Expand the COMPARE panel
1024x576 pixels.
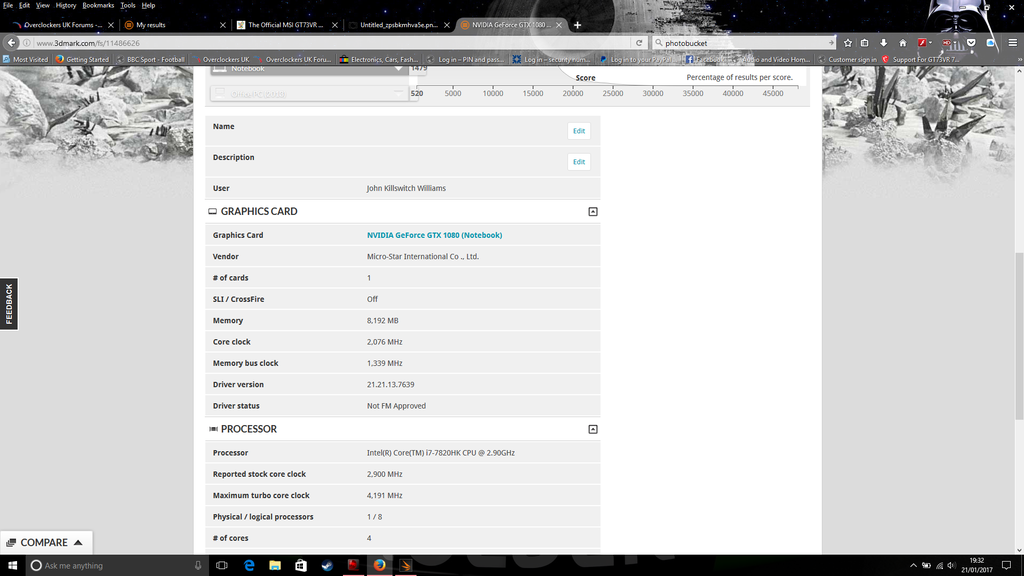[x=46, y=542]
